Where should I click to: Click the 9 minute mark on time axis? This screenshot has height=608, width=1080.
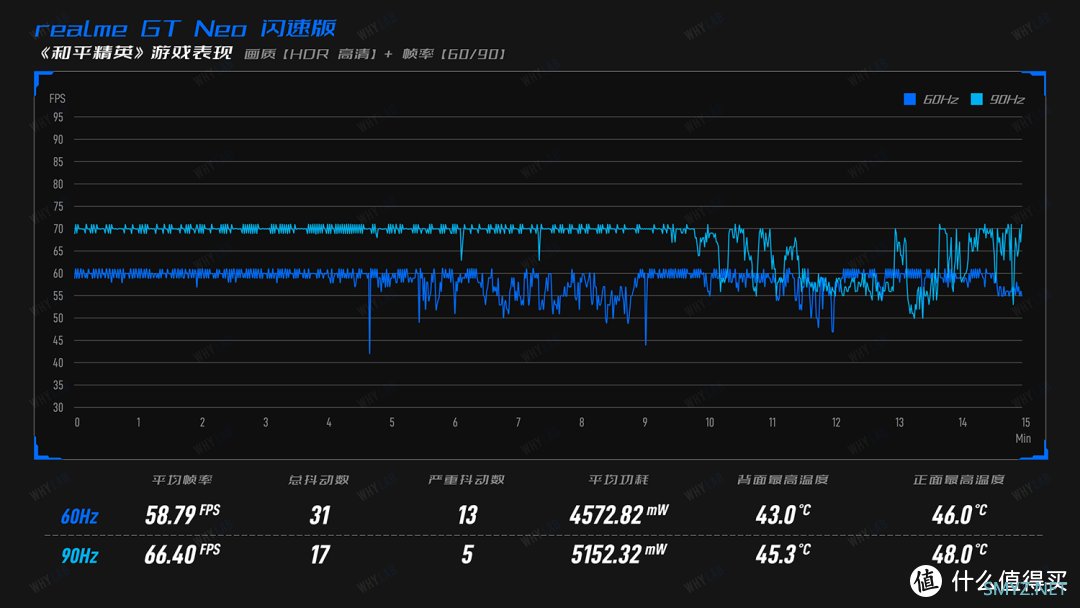click(645, 423)
